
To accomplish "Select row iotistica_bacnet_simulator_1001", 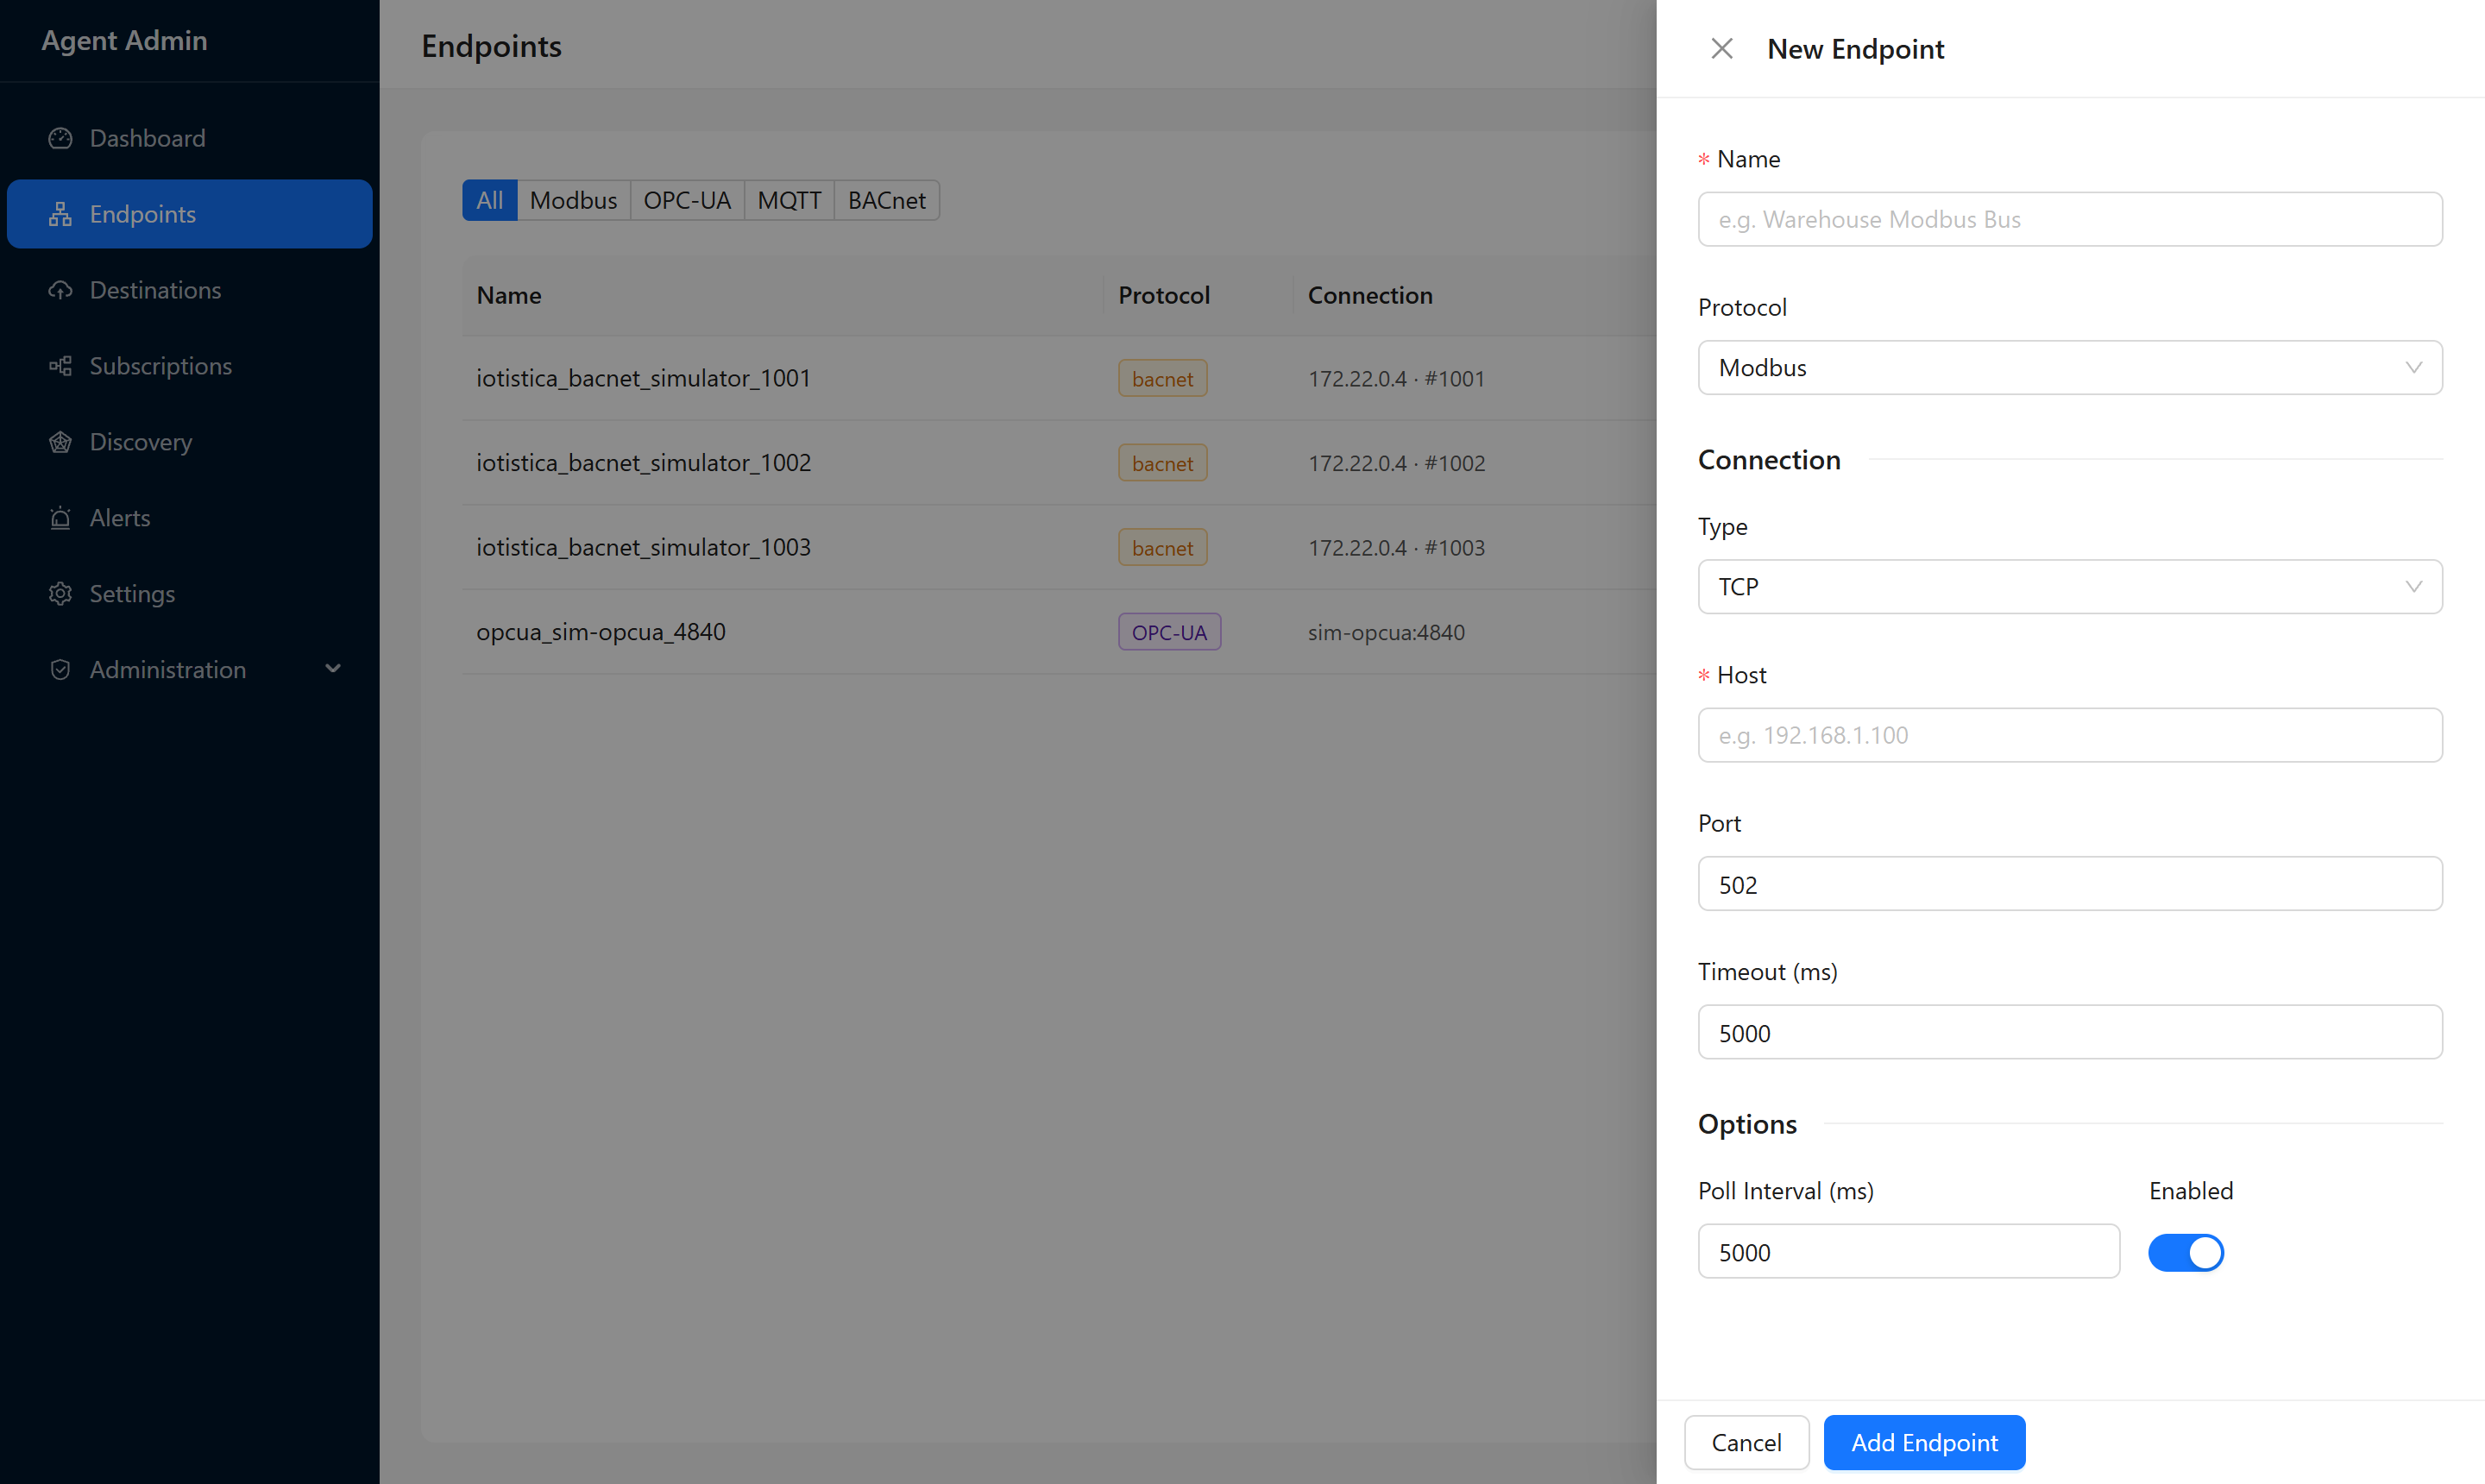I will tap(1059, 378).
